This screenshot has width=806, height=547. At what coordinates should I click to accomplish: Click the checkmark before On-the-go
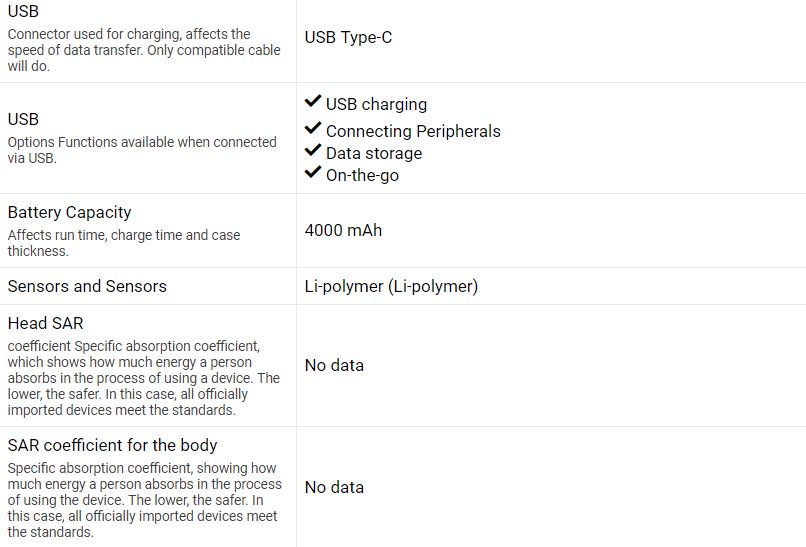coord(313,173)
